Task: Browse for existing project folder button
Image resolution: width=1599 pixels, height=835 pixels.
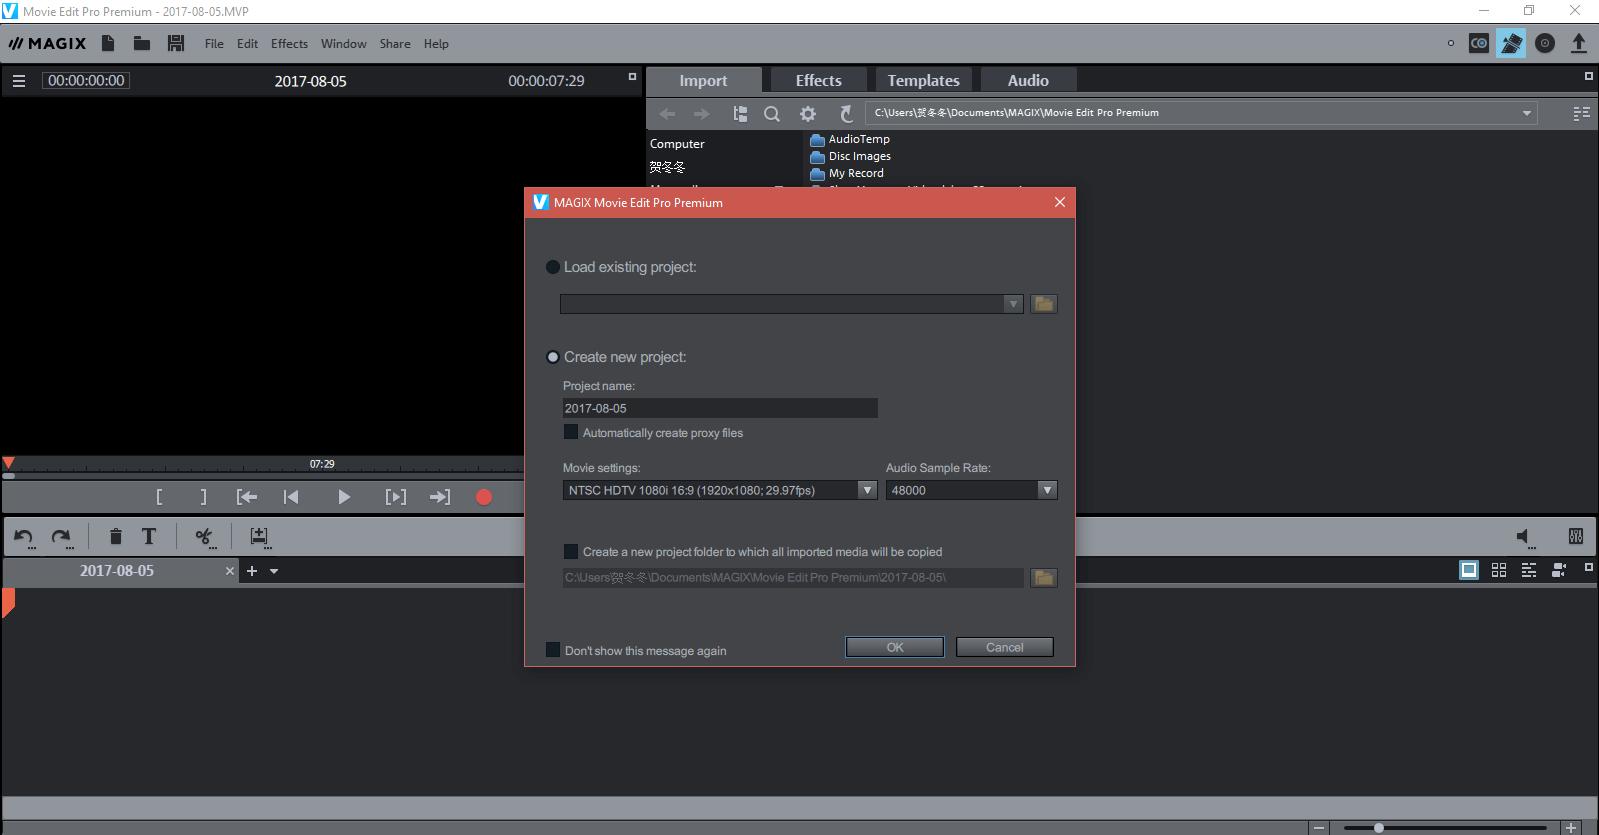Action: 1044,304
